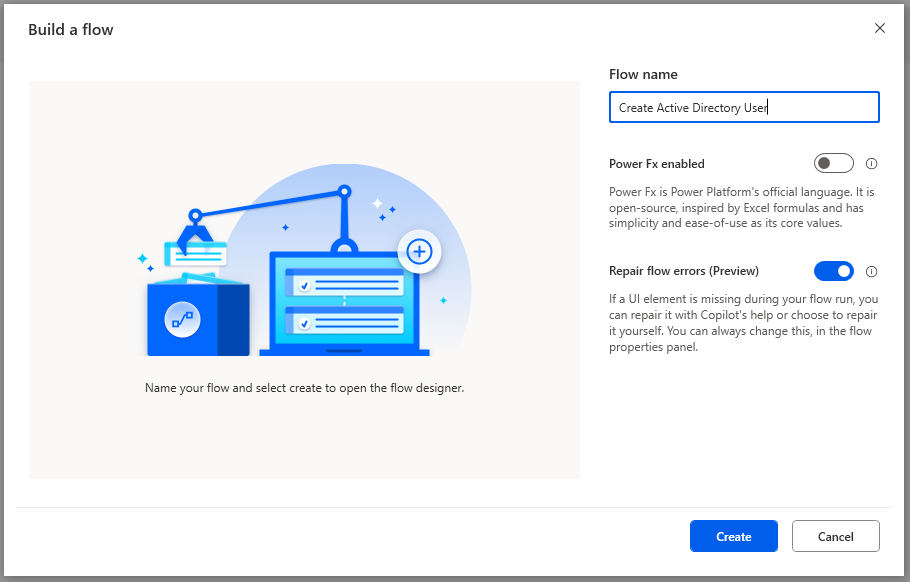Click Create to open the flow designer

click(733, 536)
